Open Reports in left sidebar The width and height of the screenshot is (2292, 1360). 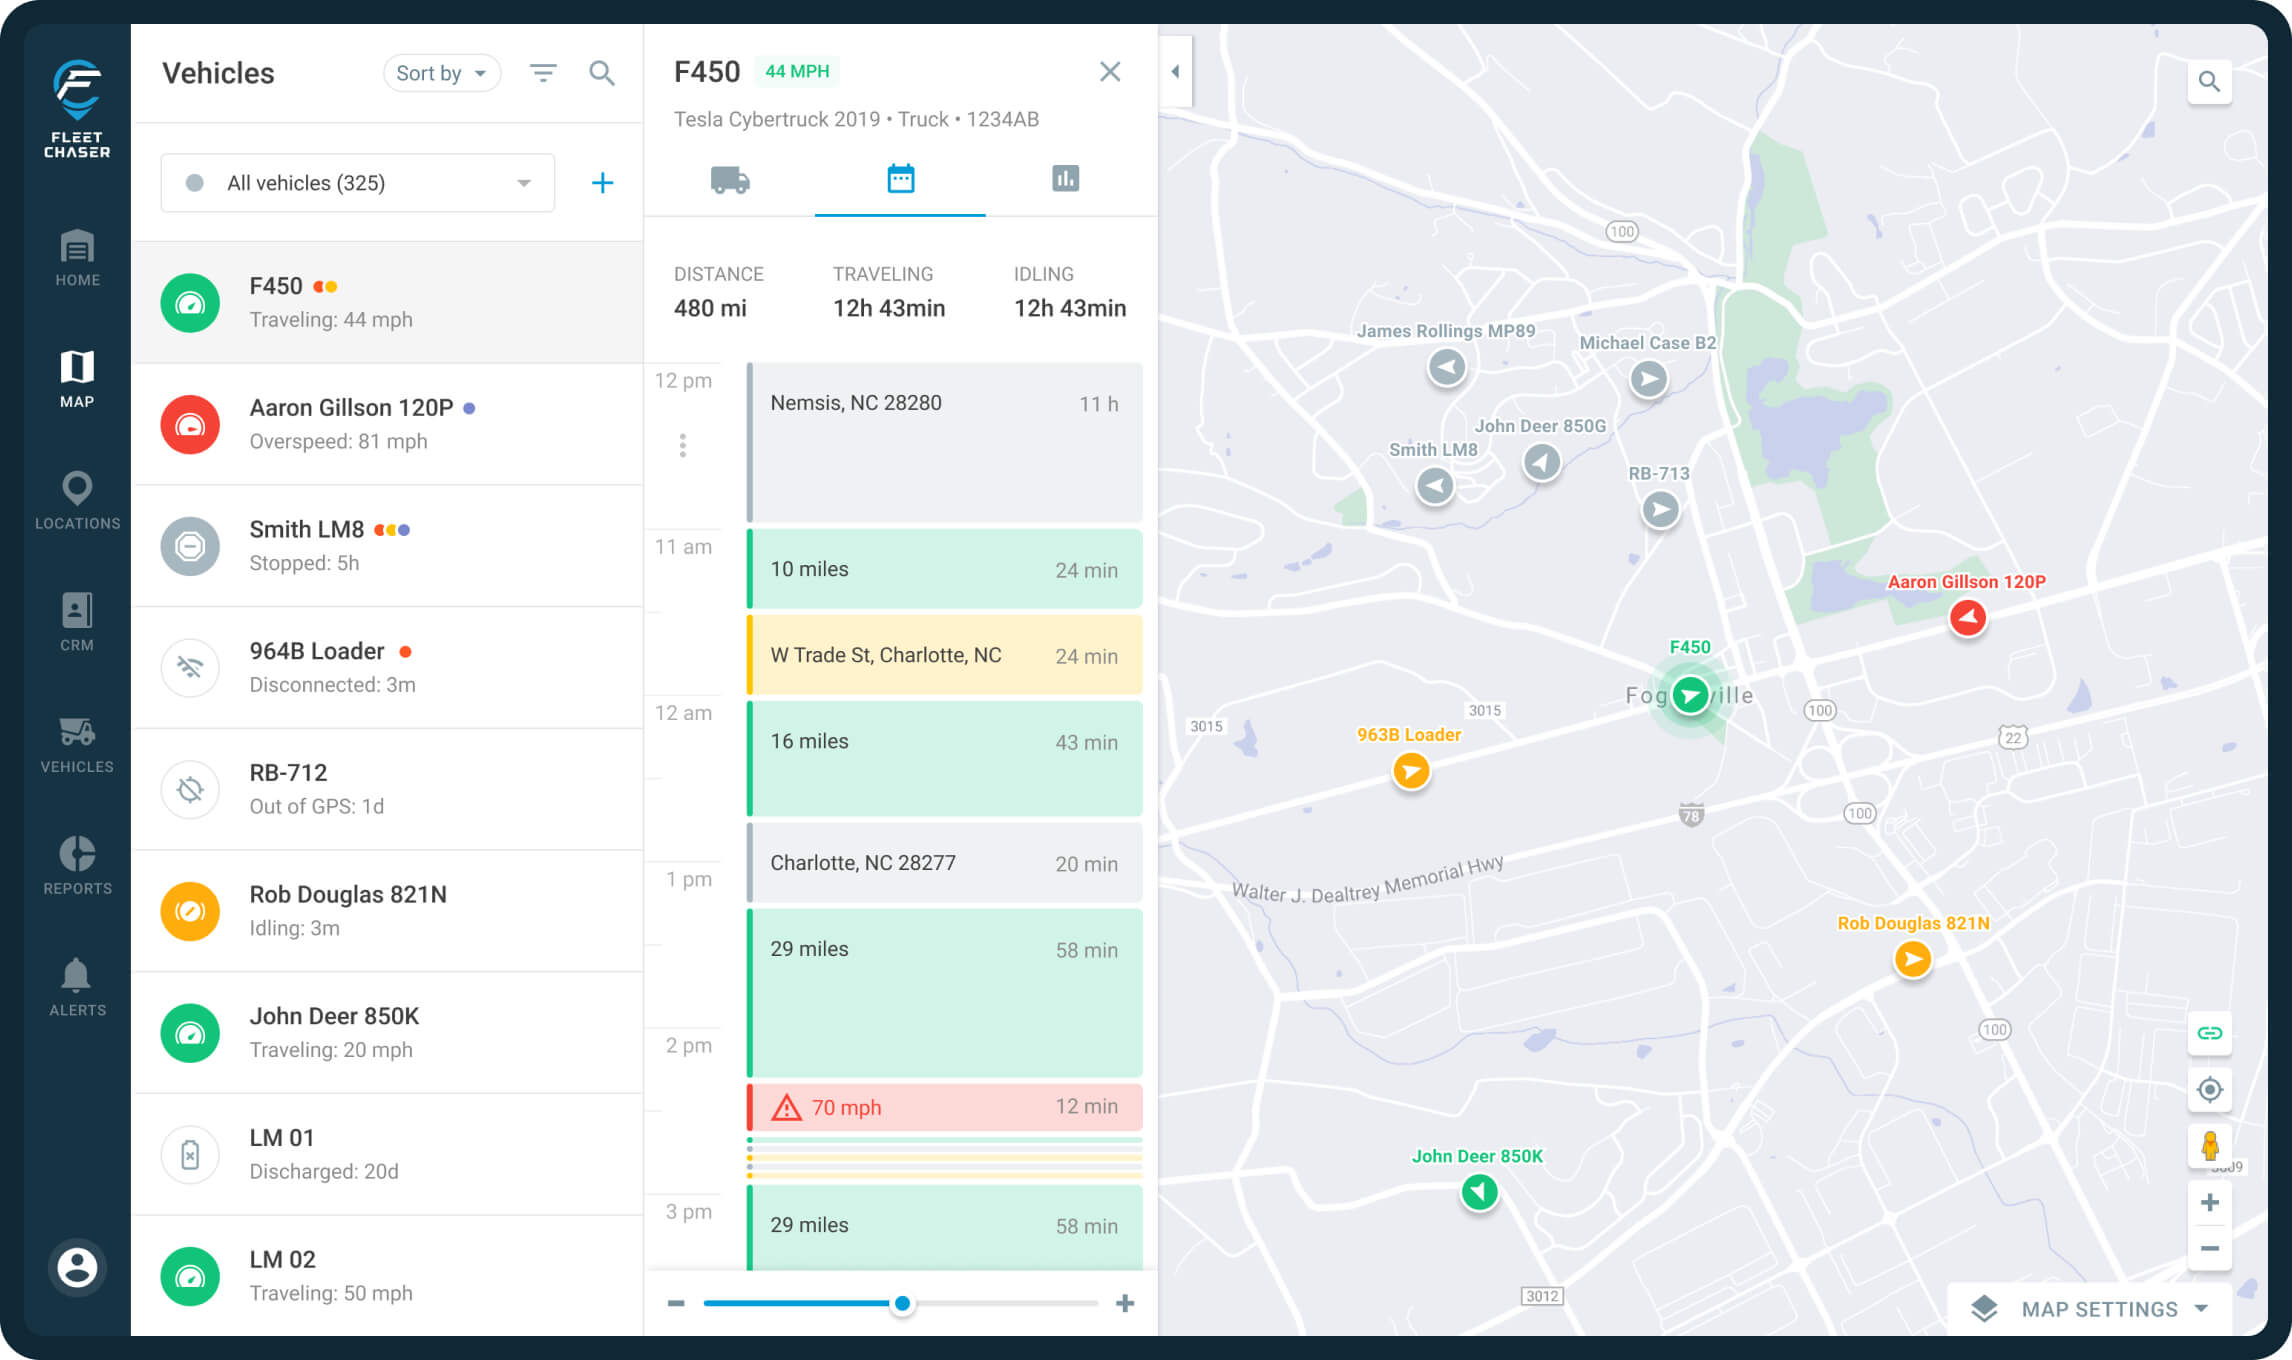click(x=77, y=866)
